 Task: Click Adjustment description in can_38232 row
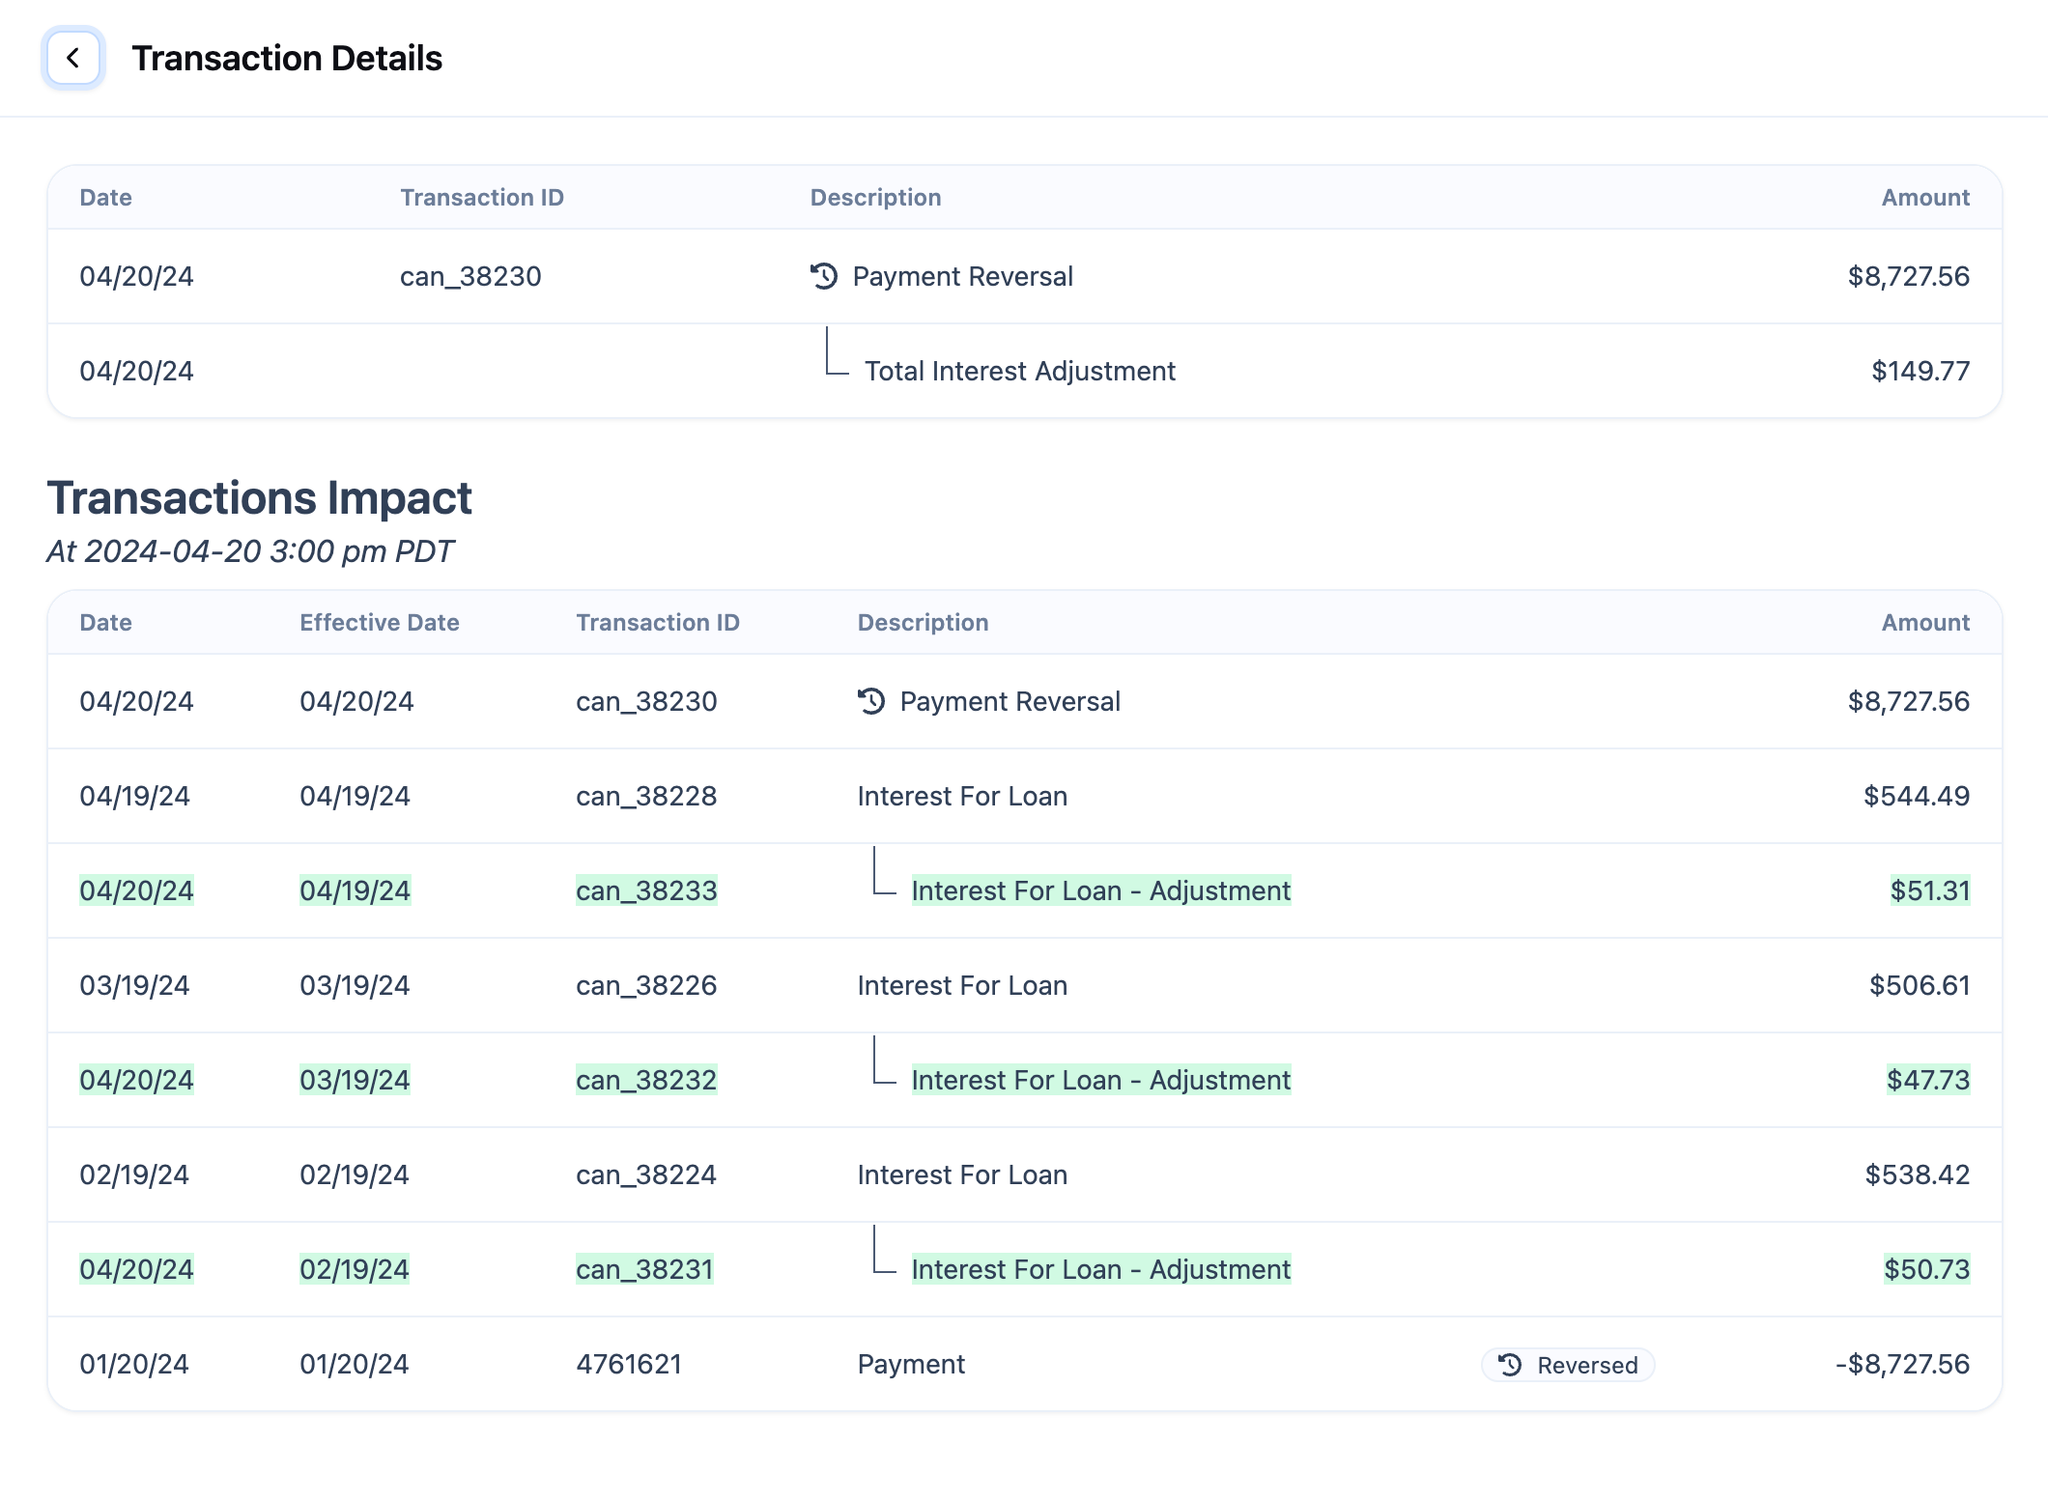1101,1080
